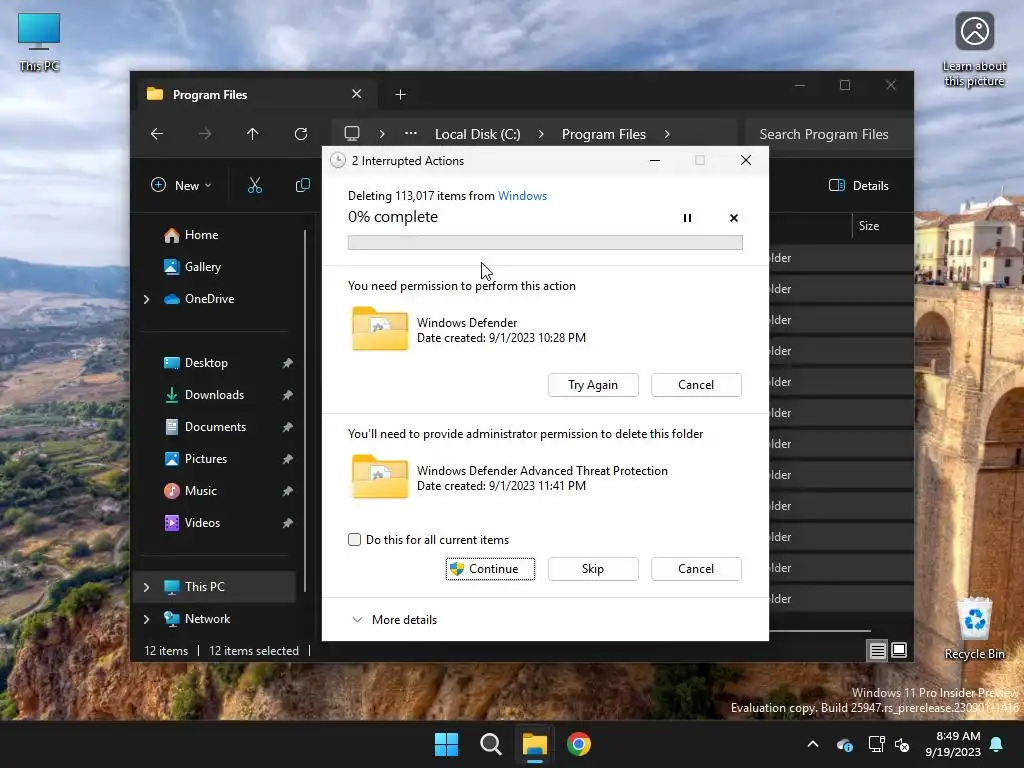Screen dimensions: 1024x768
Task: Click chevron after Local Disk (C:)
Action: 541,134
